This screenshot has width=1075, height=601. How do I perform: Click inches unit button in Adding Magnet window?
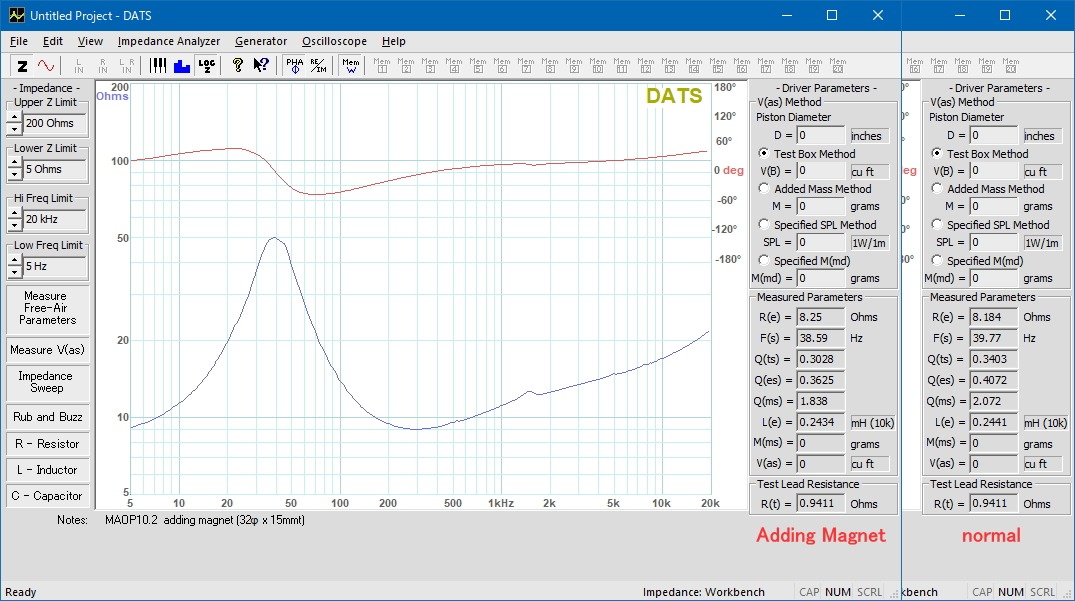pos(869,136)
